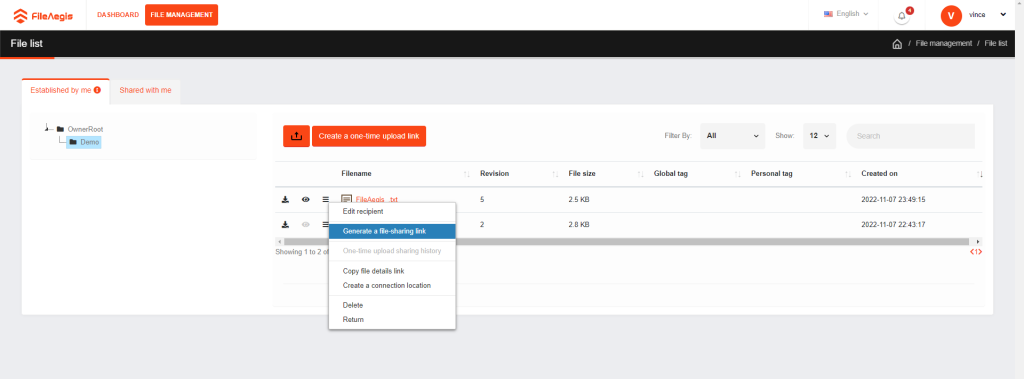
Task: Click the horizontal table scrollbar thumb
Action: pyautogui.click(x=626, y=242)
